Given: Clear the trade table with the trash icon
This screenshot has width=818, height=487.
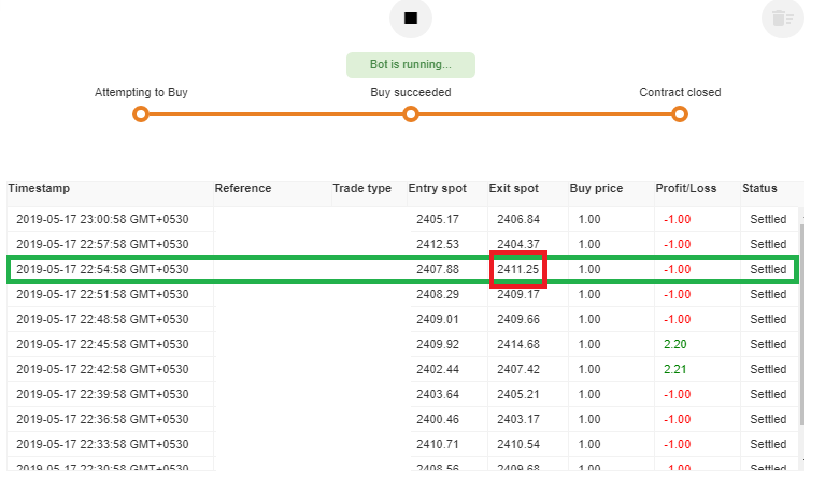Looking at the screenshot, I should [x=783, y=18].
